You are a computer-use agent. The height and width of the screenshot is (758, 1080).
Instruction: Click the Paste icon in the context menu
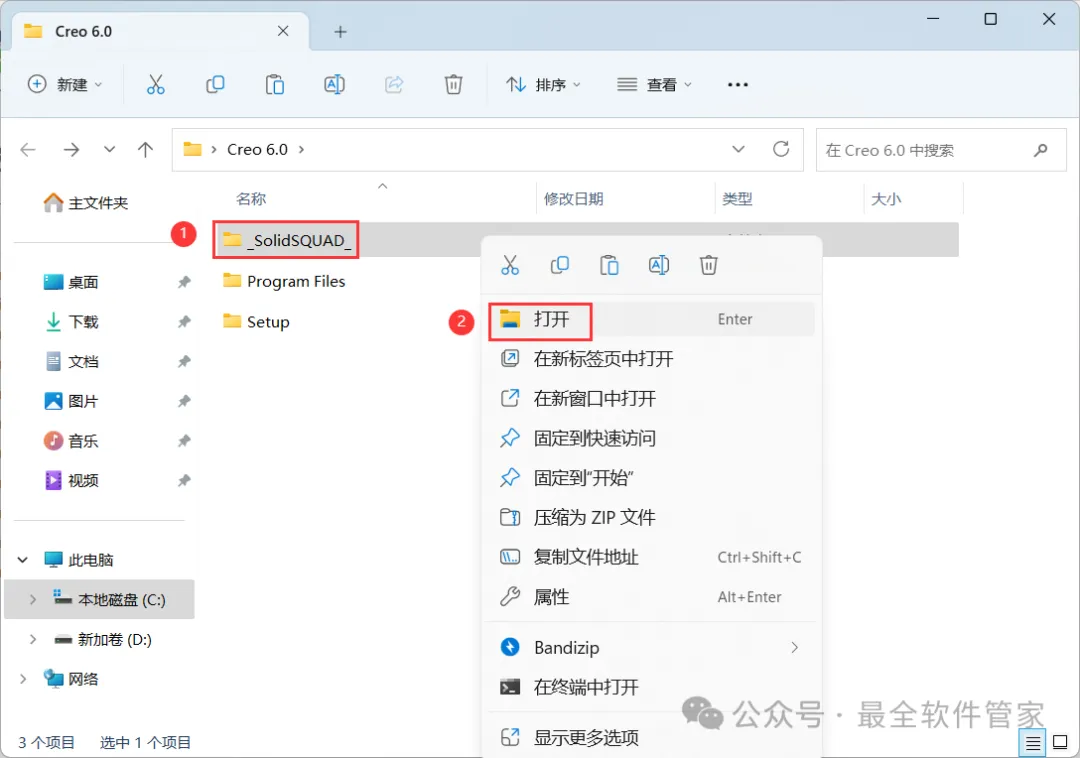coord(609,265)
